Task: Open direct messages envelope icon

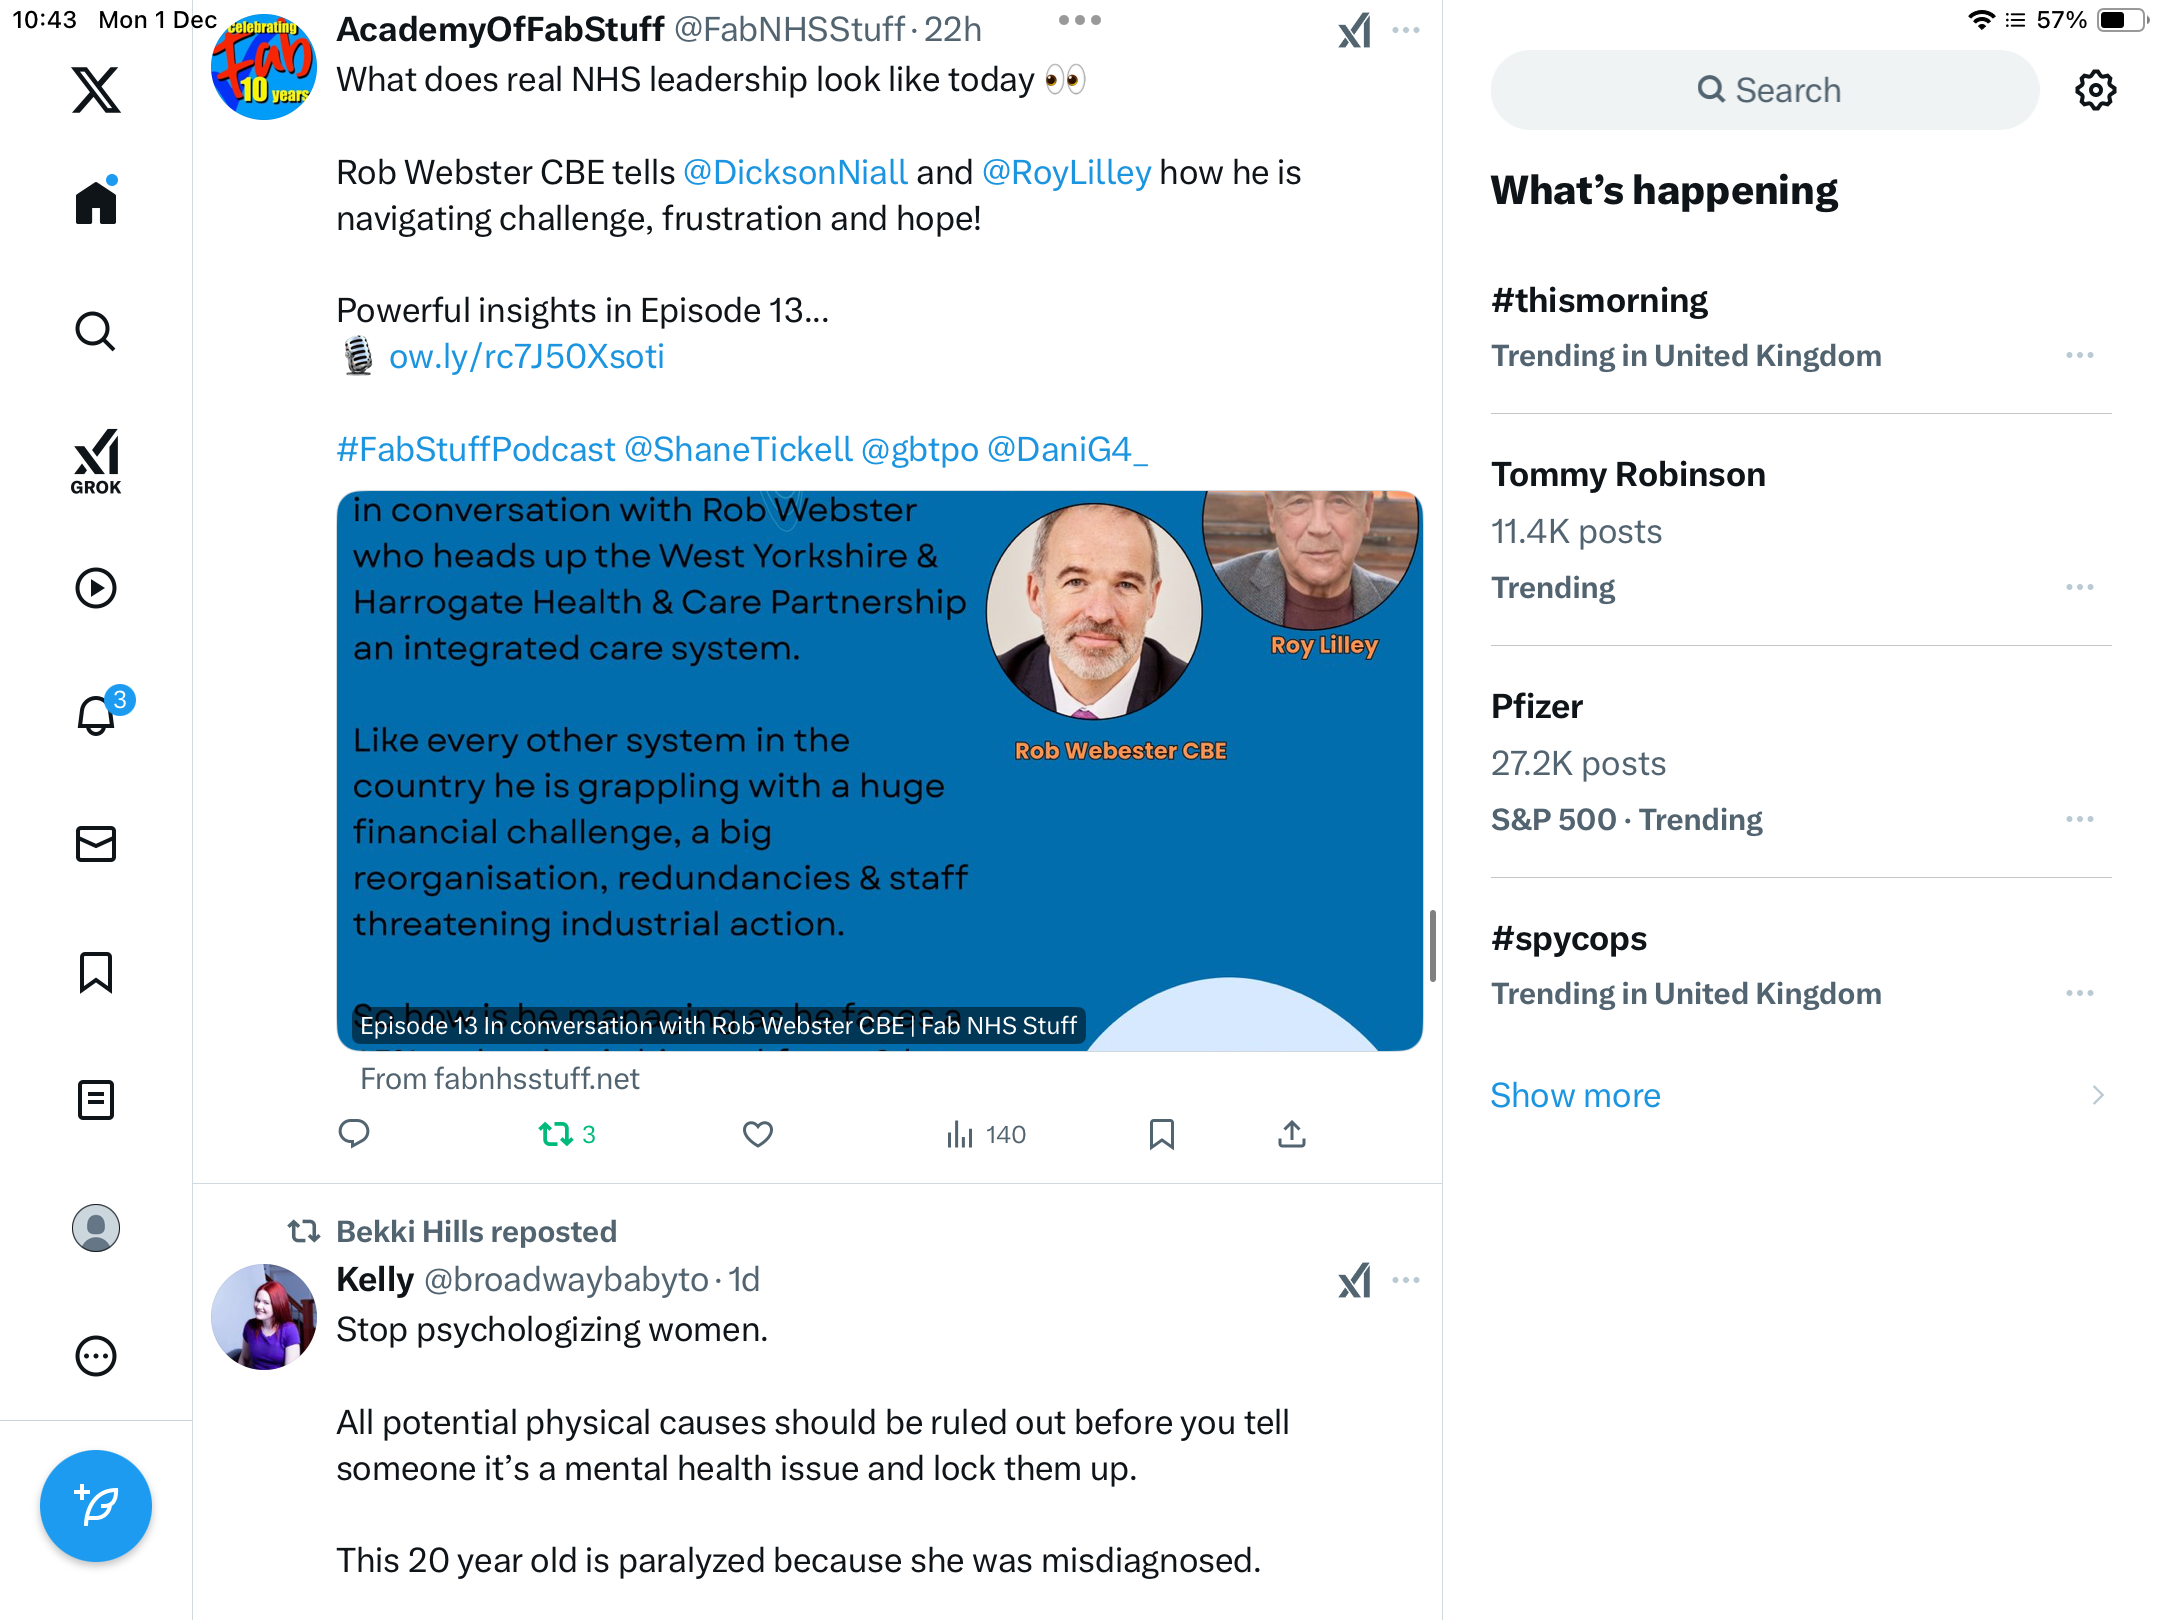Action: 96,844
